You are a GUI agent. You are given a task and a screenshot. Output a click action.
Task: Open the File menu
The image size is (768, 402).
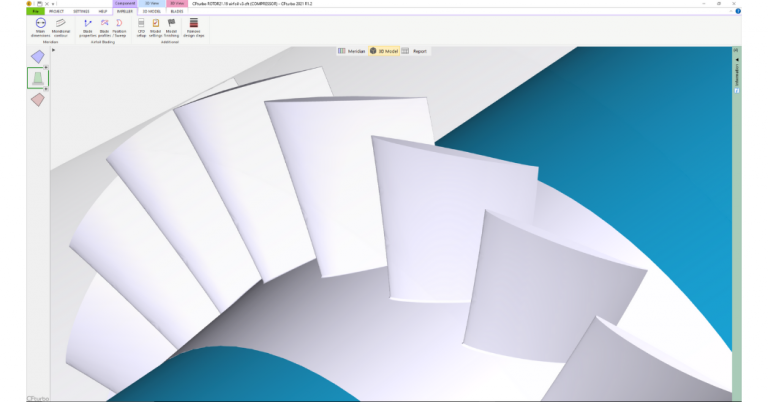35,11
